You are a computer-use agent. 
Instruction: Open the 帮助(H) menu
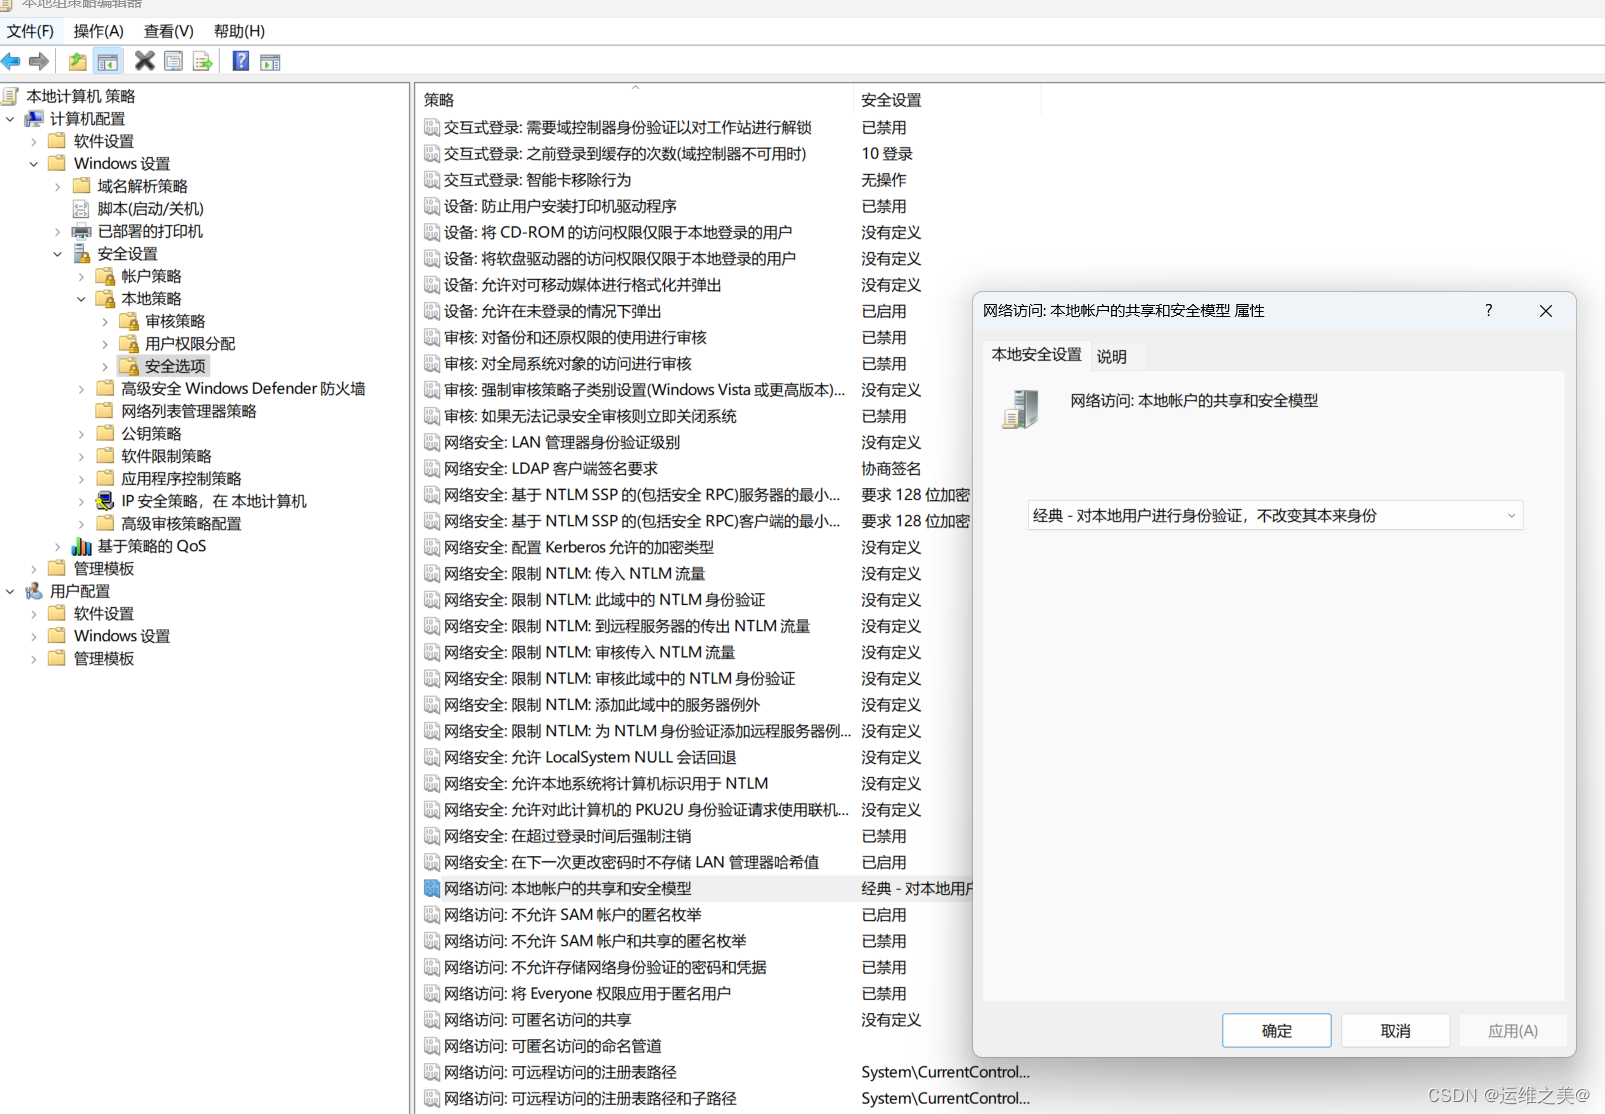click(x=239, y=31)
